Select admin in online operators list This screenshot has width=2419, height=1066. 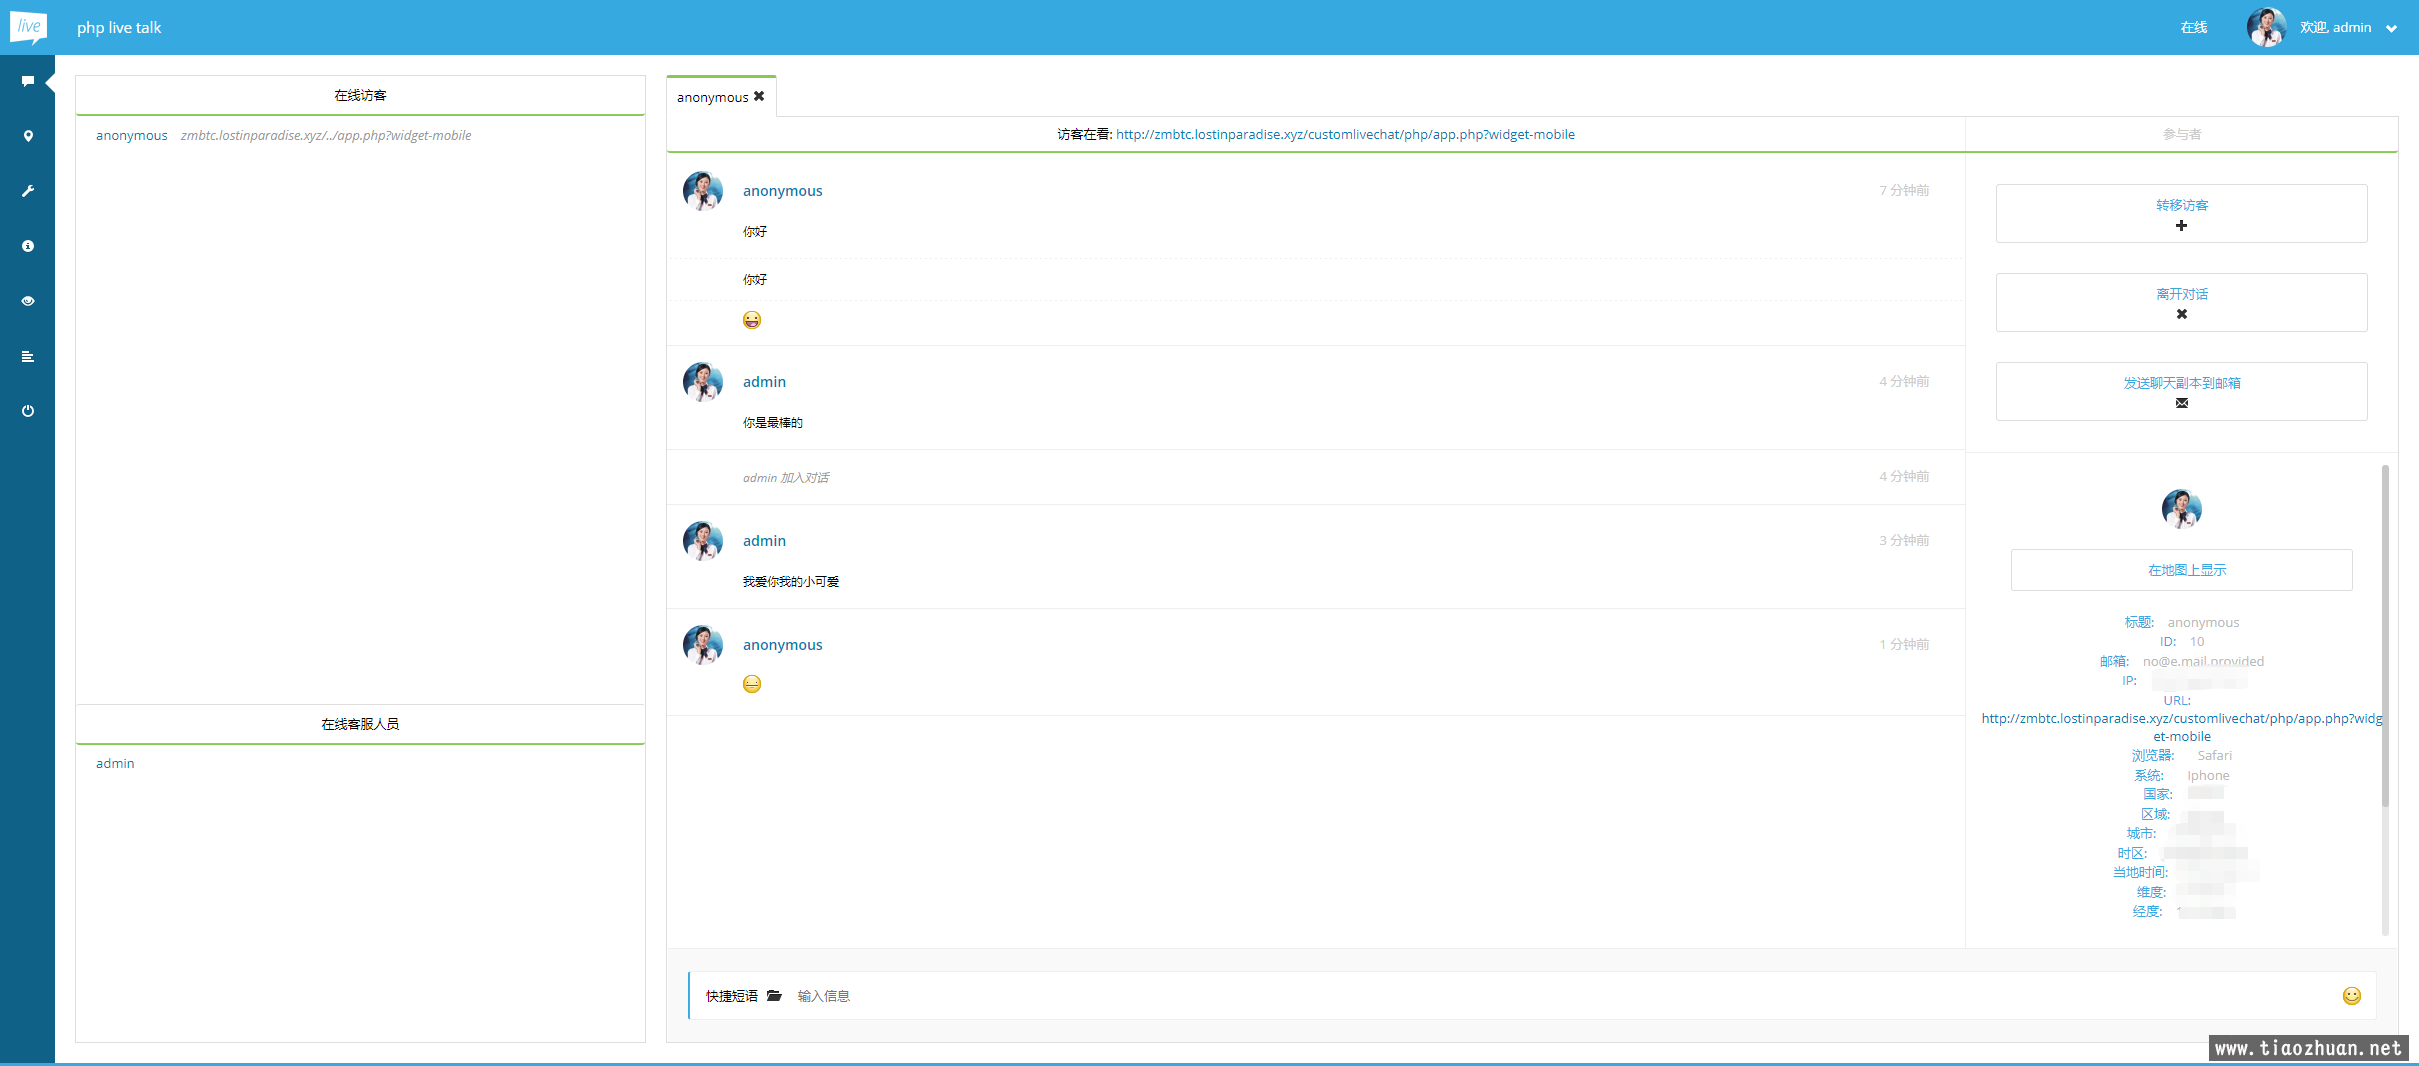(x=115, y=763)
